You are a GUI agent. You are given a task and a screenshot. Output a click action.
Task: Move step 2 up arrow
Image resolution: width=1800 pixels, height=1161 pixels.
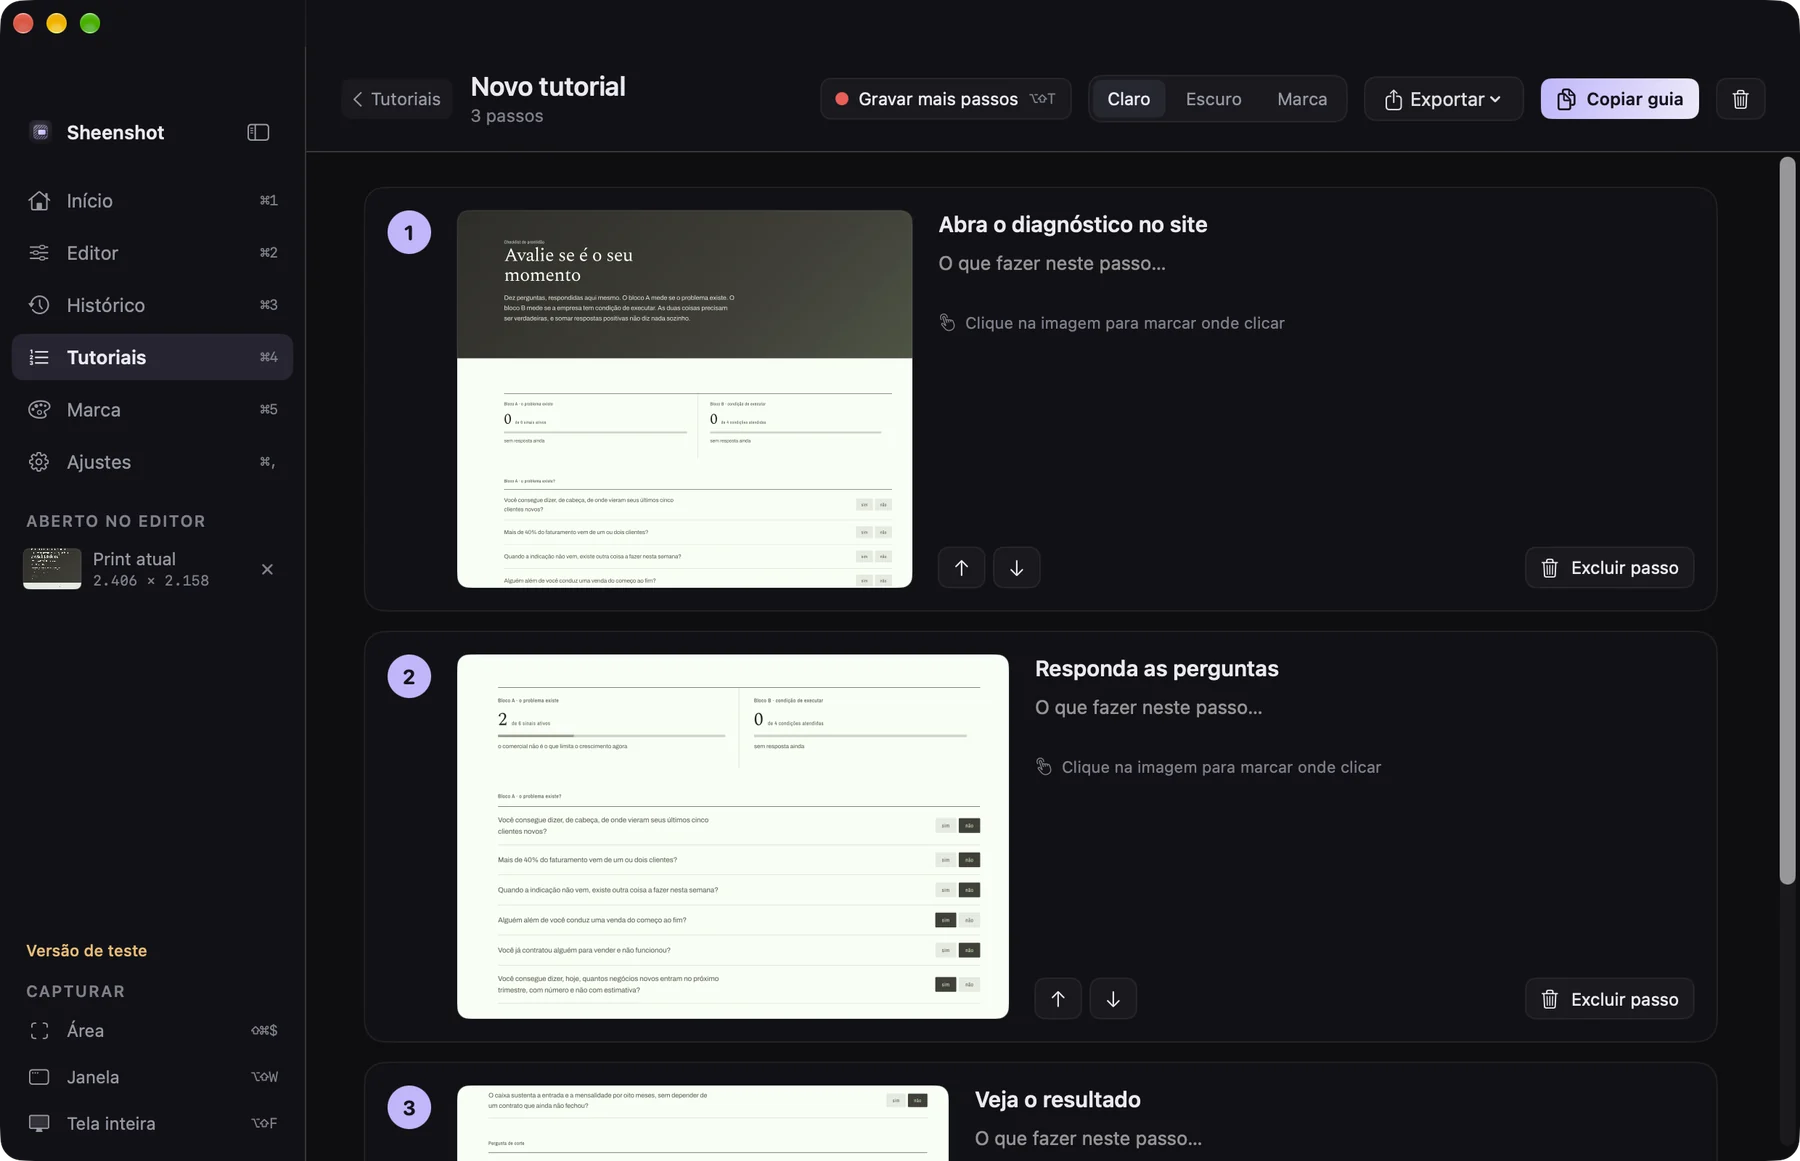point(1058,999)
